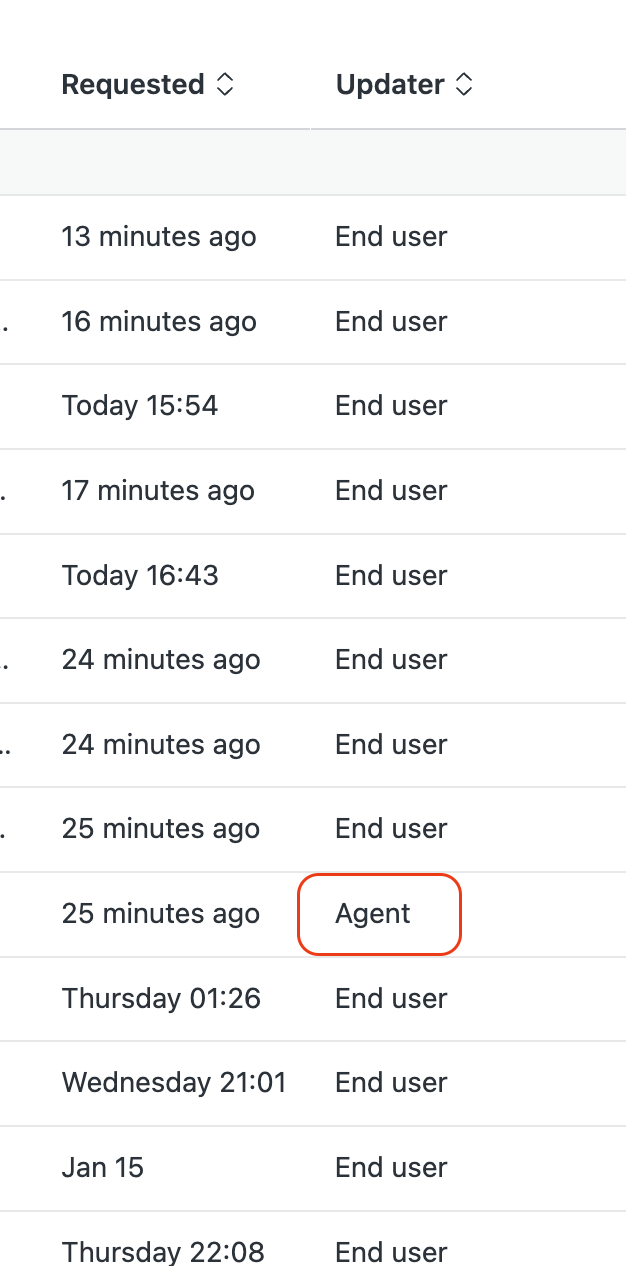Viewport: 626px width, 1266px height.
Task: Click the Updater column header label
Action: (392, 85)
